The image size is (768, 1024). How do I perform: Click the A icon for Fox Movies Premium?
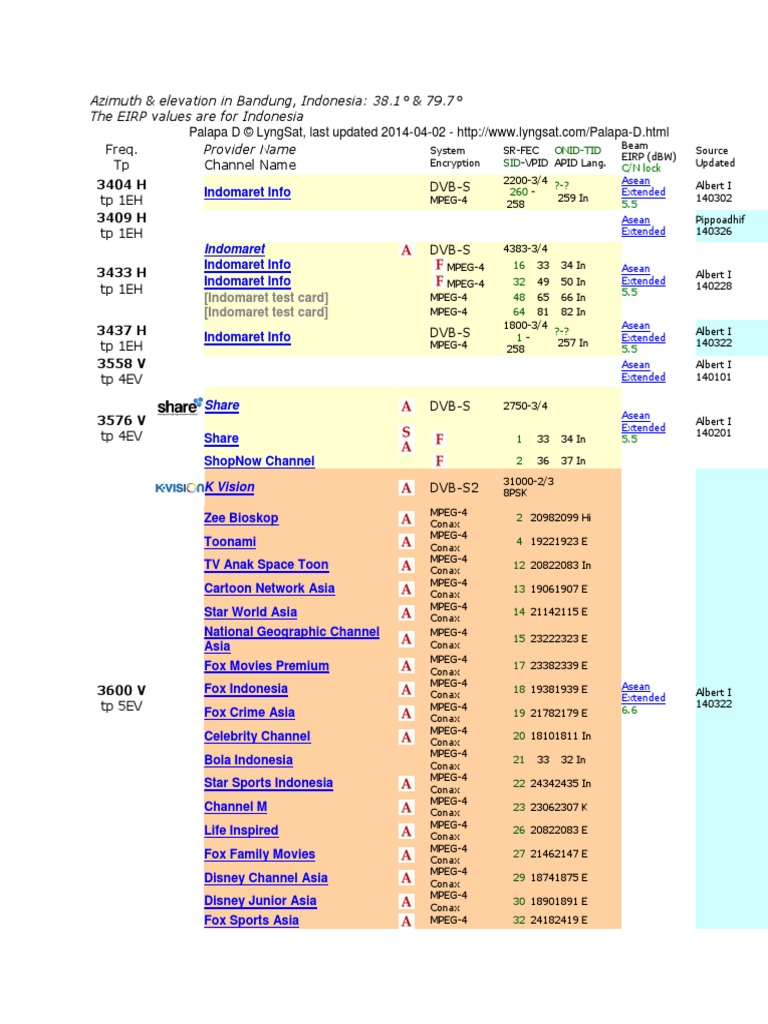tap(406, 666)
